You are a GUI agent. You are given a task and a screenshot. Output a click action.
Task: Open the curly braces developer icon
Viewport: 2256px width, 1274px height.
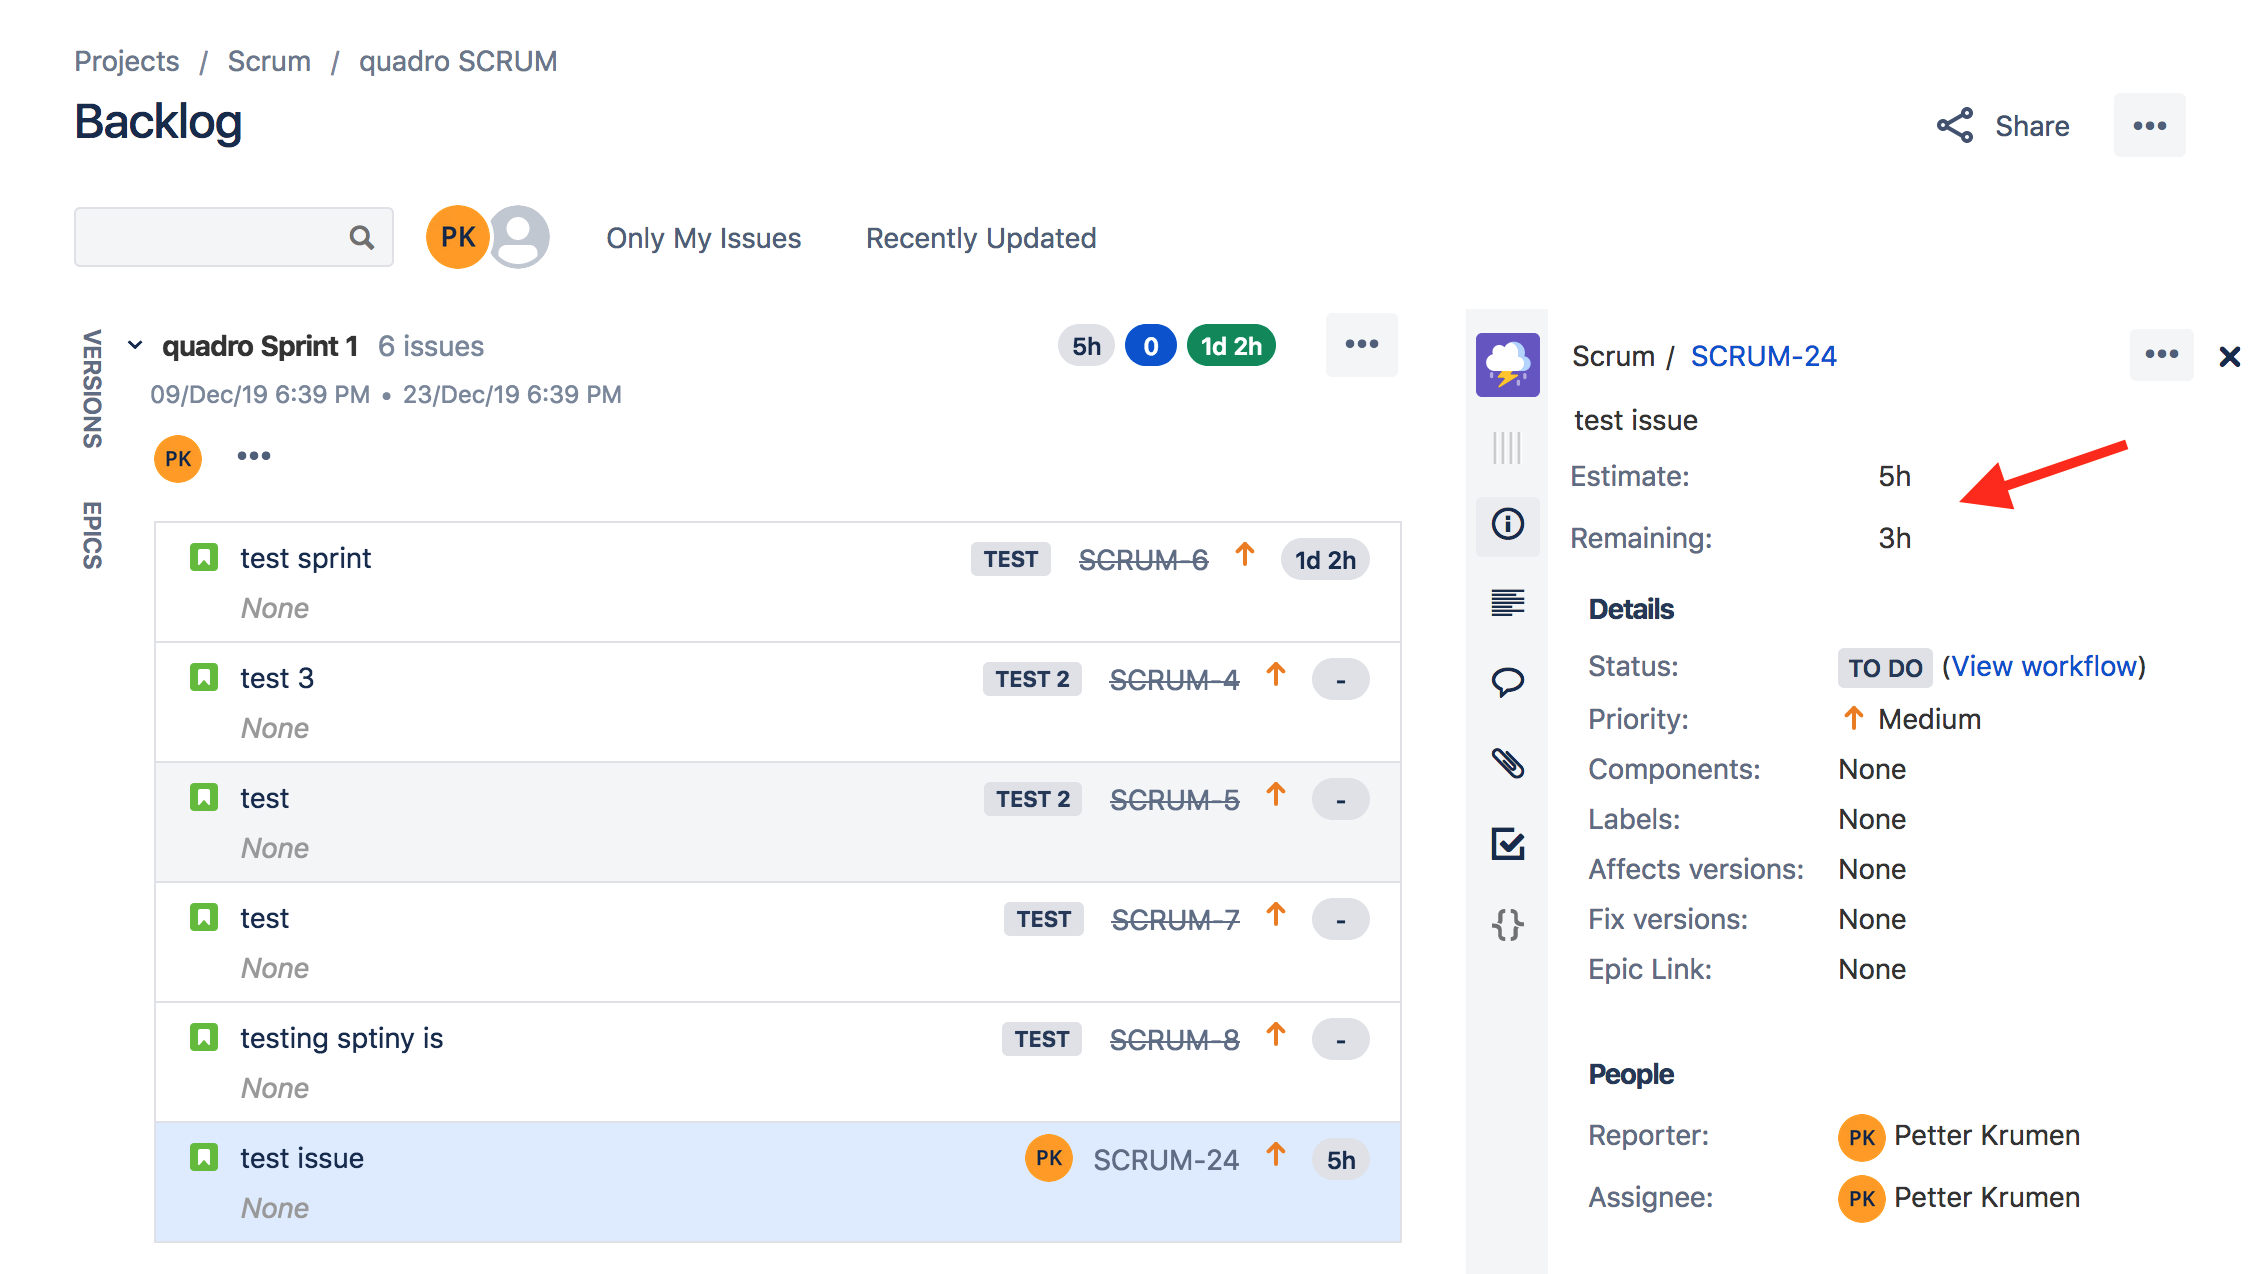tap(1507, 924)
